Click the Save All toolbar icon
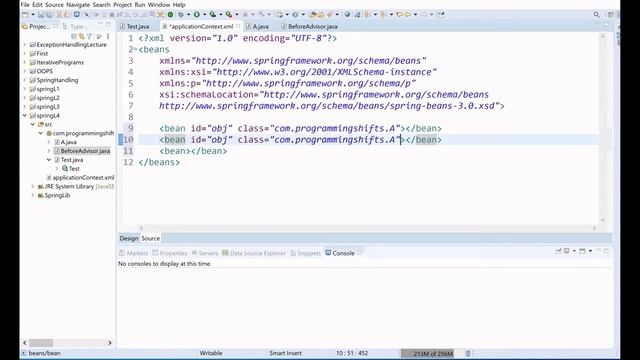The height and width of the screenshot is (360, 640). pyautogui.click(x=49, y=15)
